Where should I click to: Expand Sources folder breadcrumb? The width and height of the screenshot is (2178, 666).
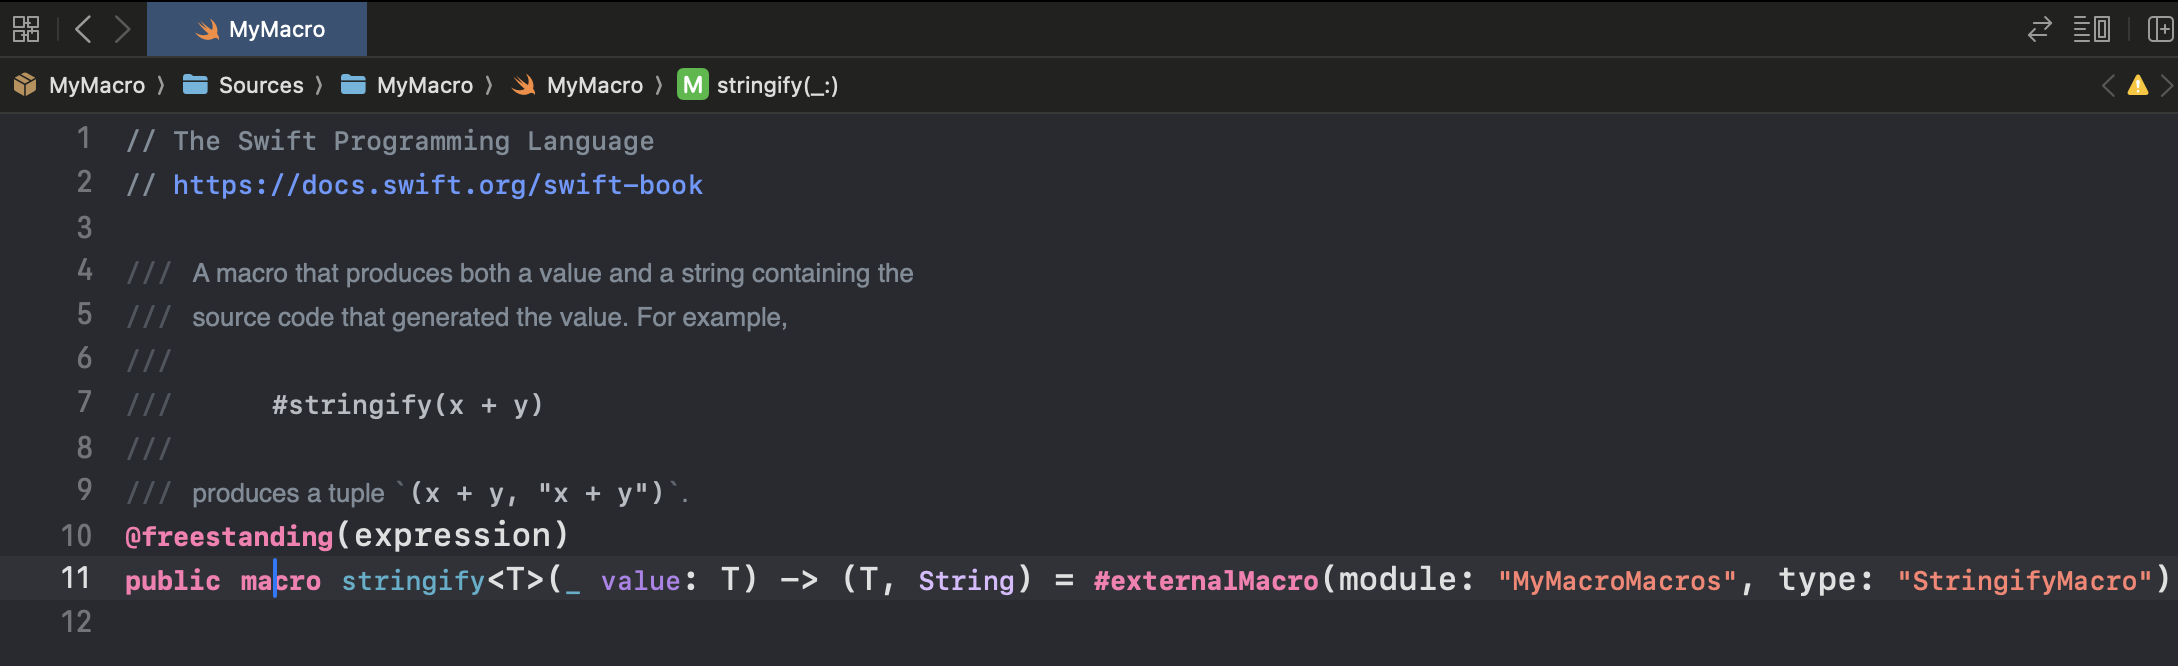point(243,85)
